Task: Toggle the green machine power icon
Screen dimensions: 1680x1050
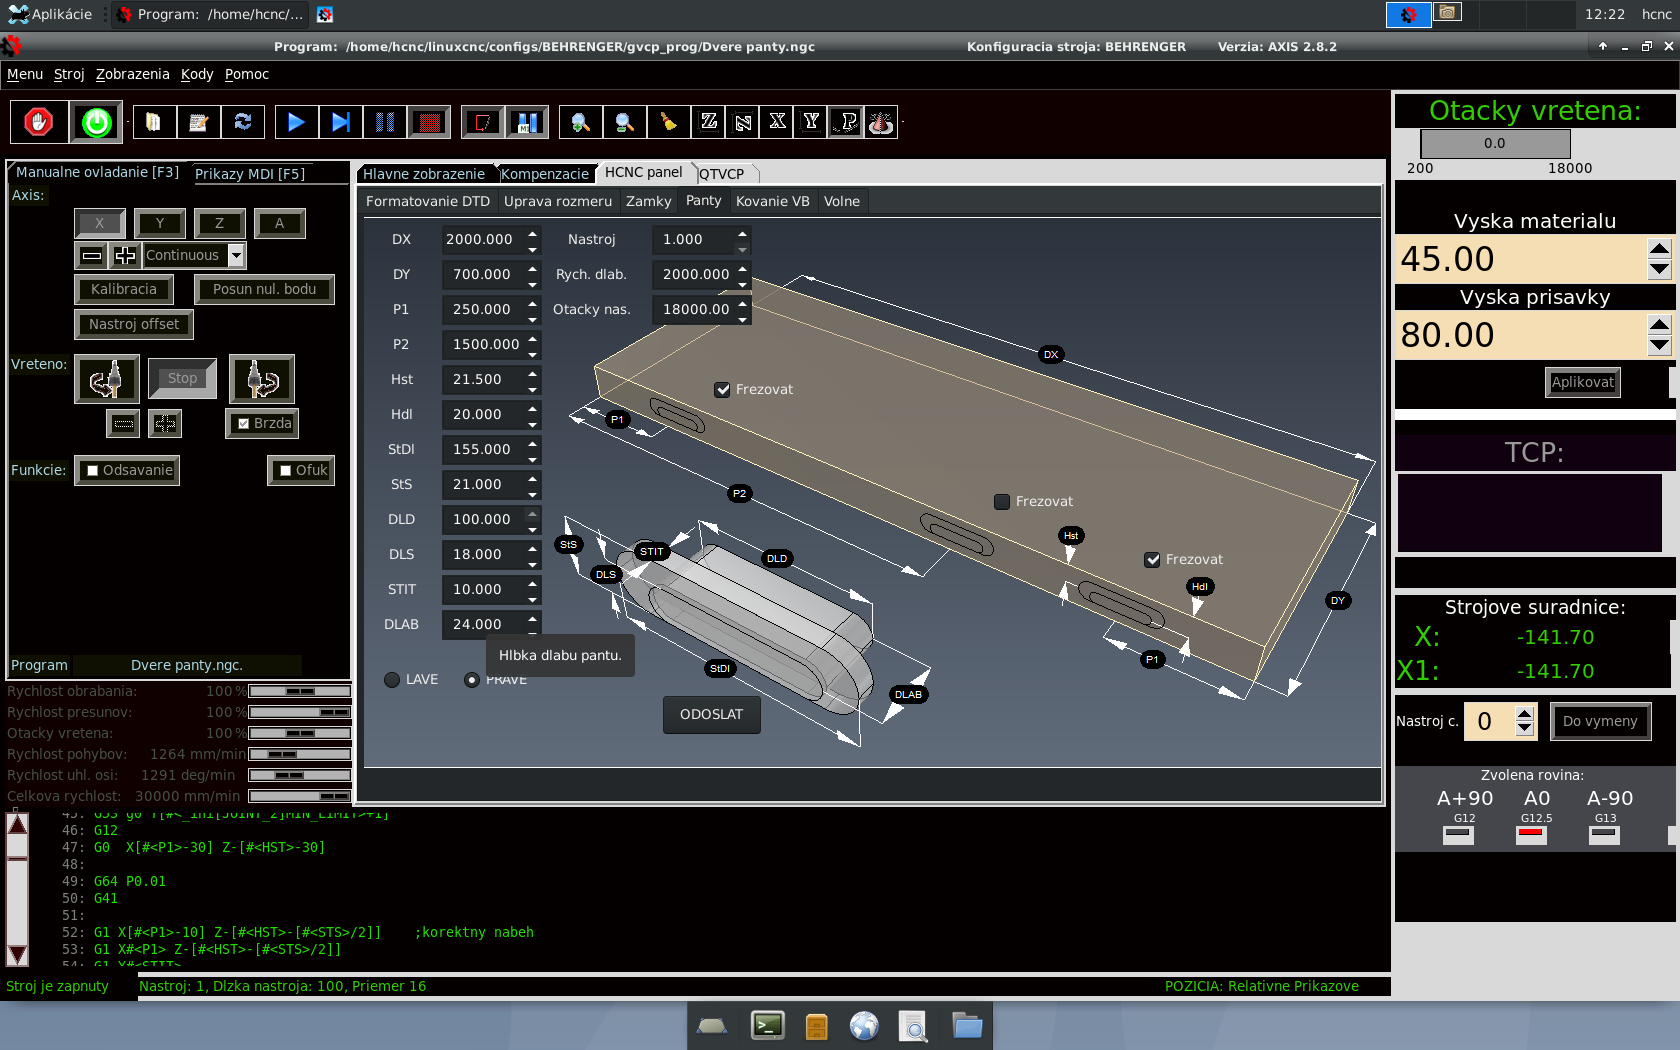Action: (x=96, y=122)
